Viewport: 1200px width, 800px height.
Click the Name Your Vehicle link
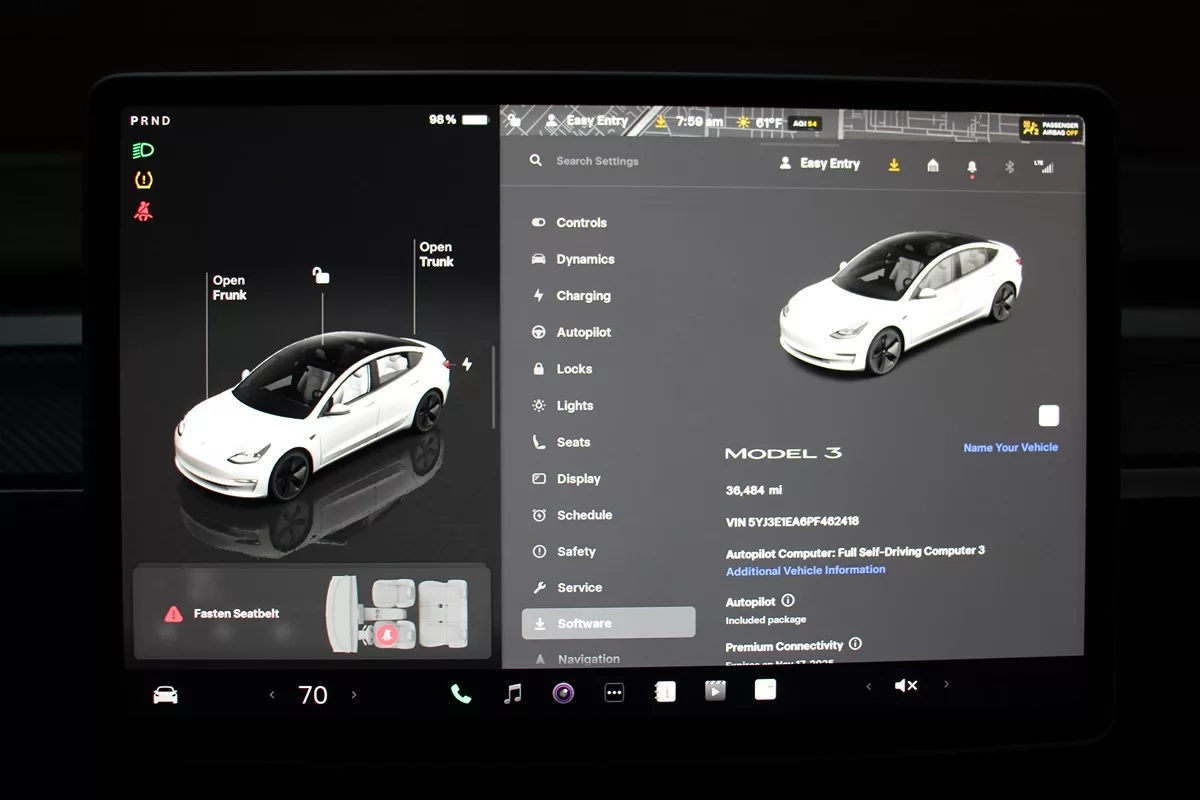tap(1010, 448)
